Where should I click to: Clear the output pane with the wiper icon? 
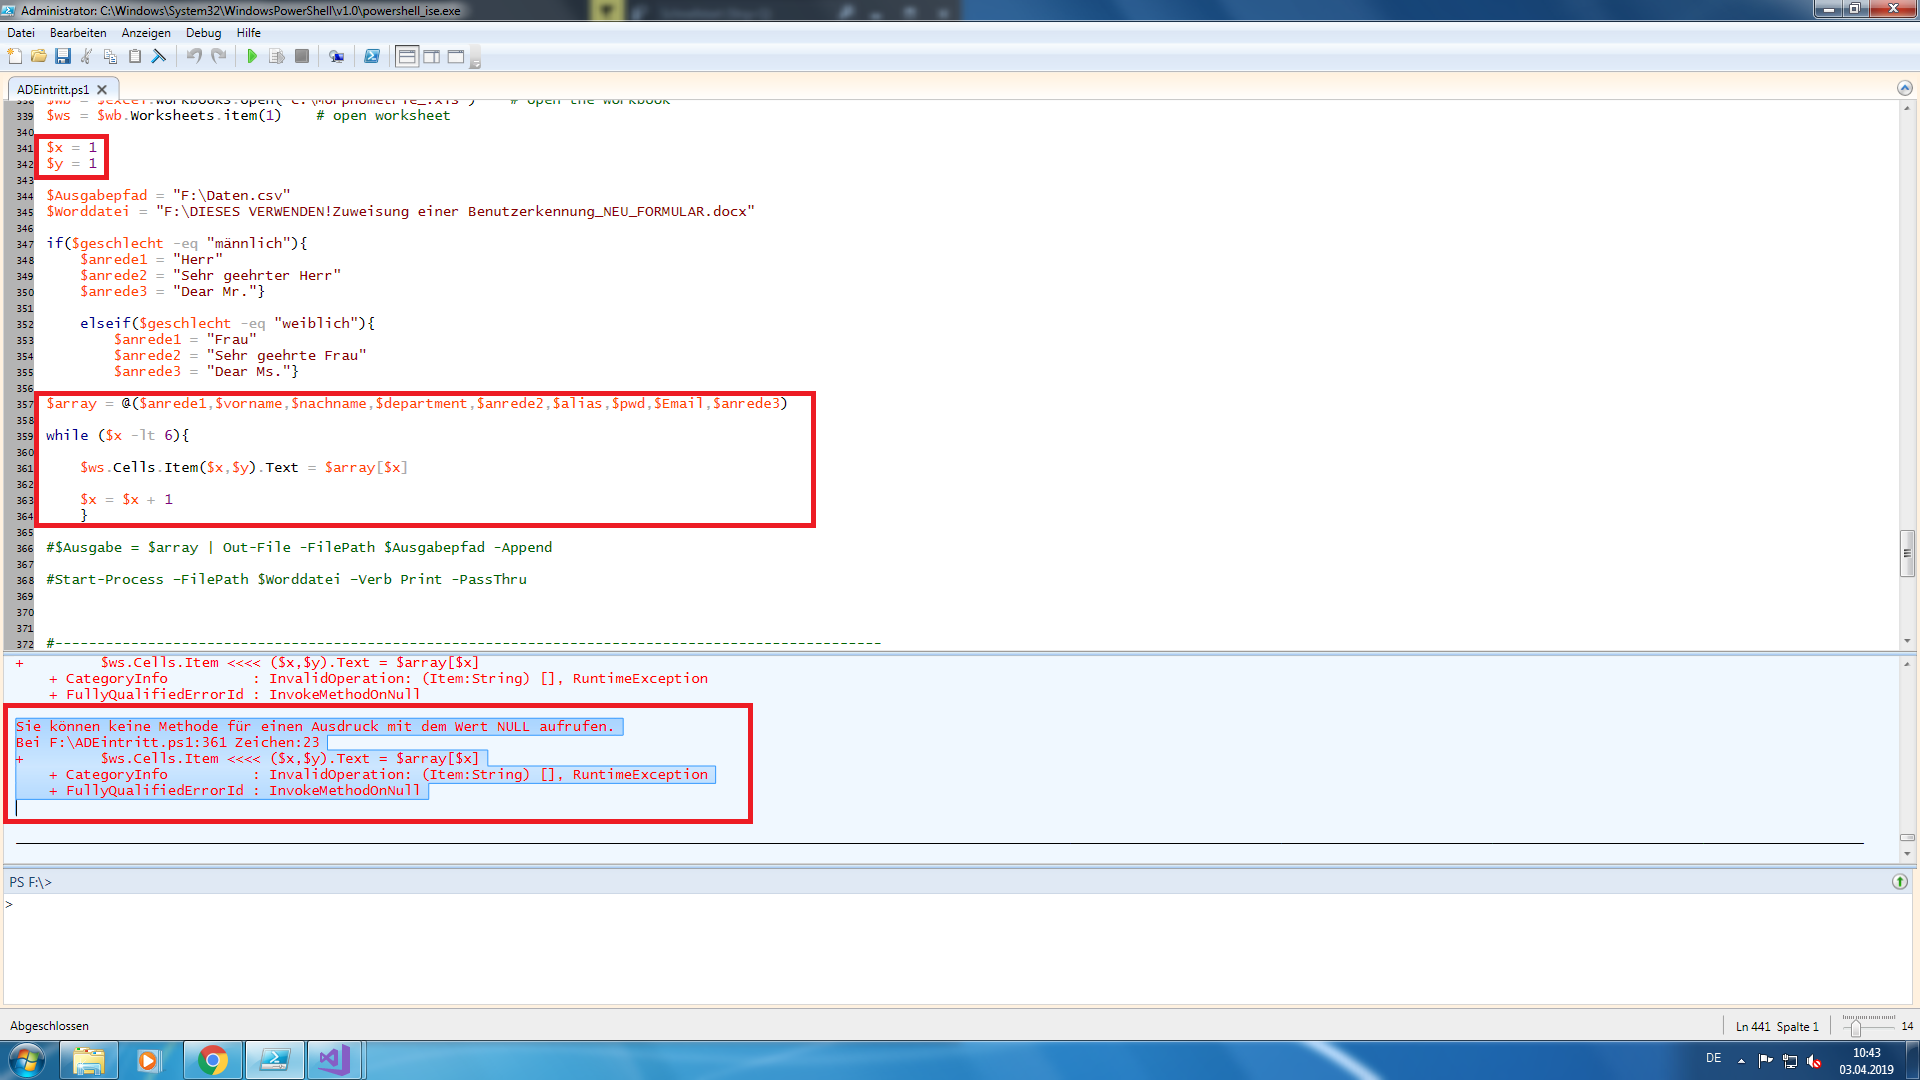point(159,57)
